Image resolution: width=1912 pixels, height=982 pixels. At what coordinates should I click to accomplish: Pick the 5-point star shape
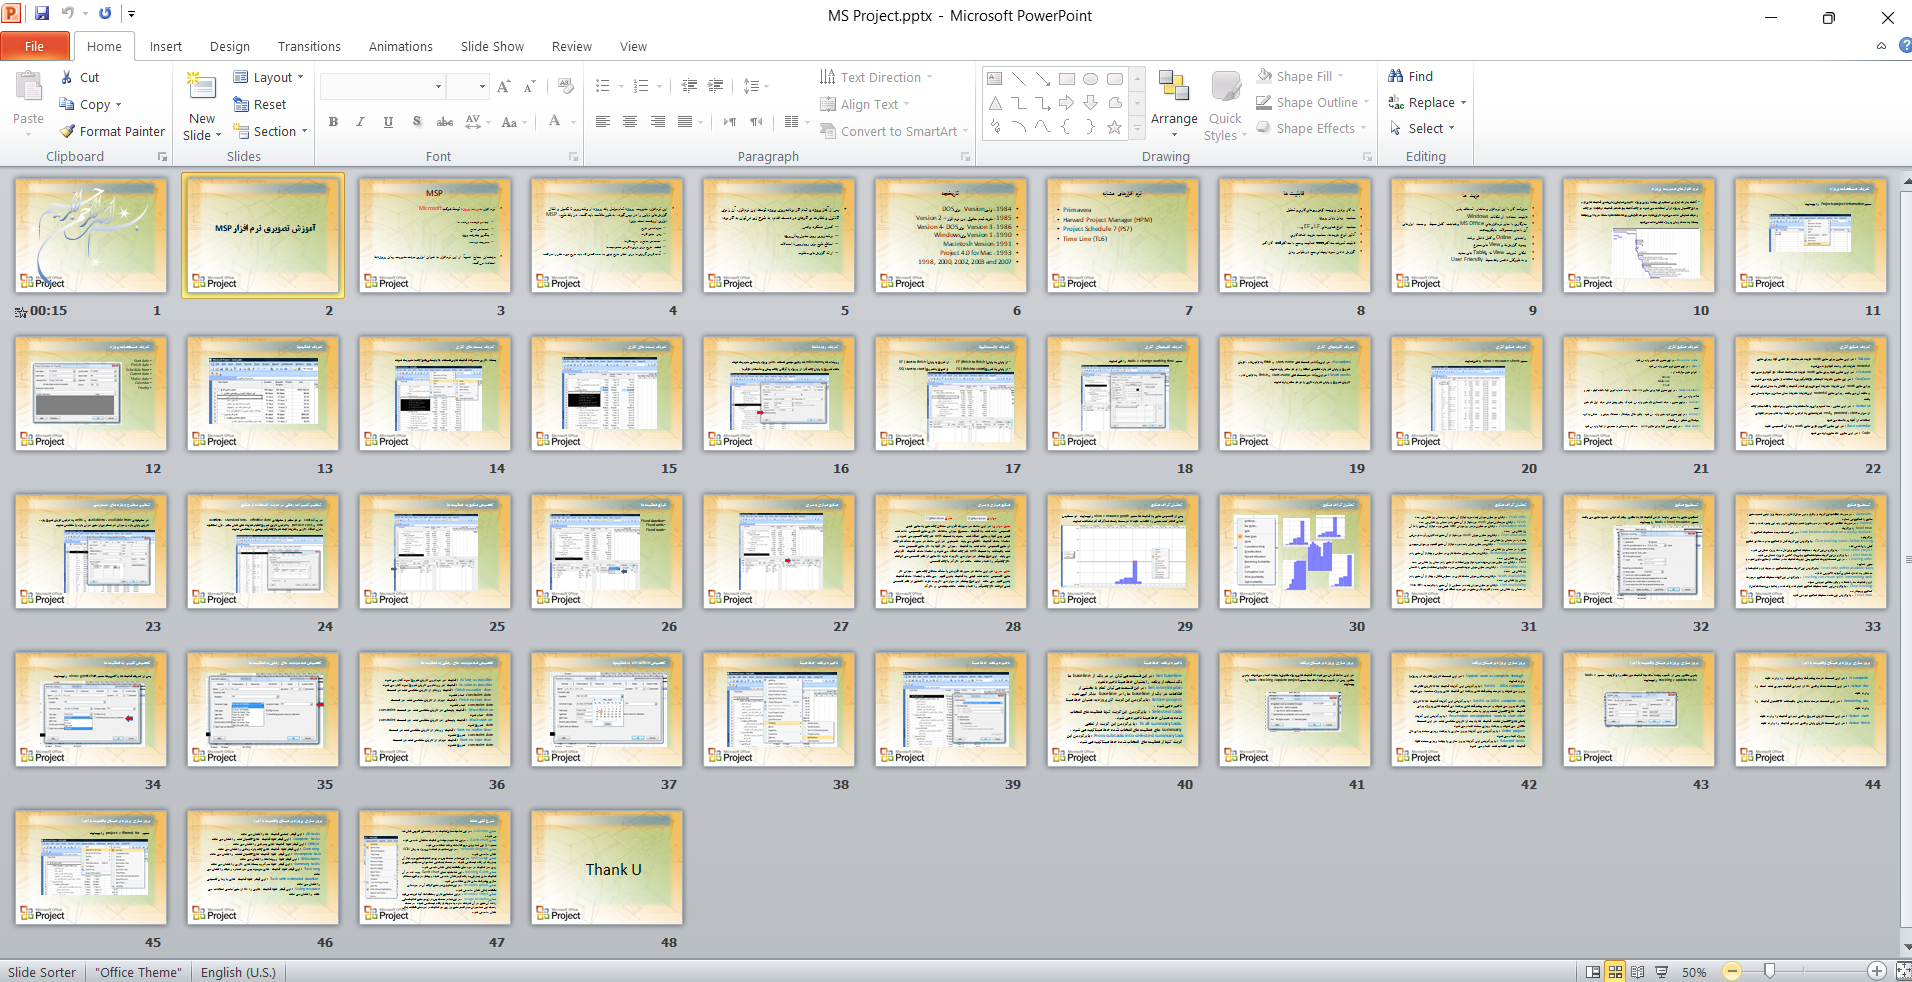[x=1114, y=127]
